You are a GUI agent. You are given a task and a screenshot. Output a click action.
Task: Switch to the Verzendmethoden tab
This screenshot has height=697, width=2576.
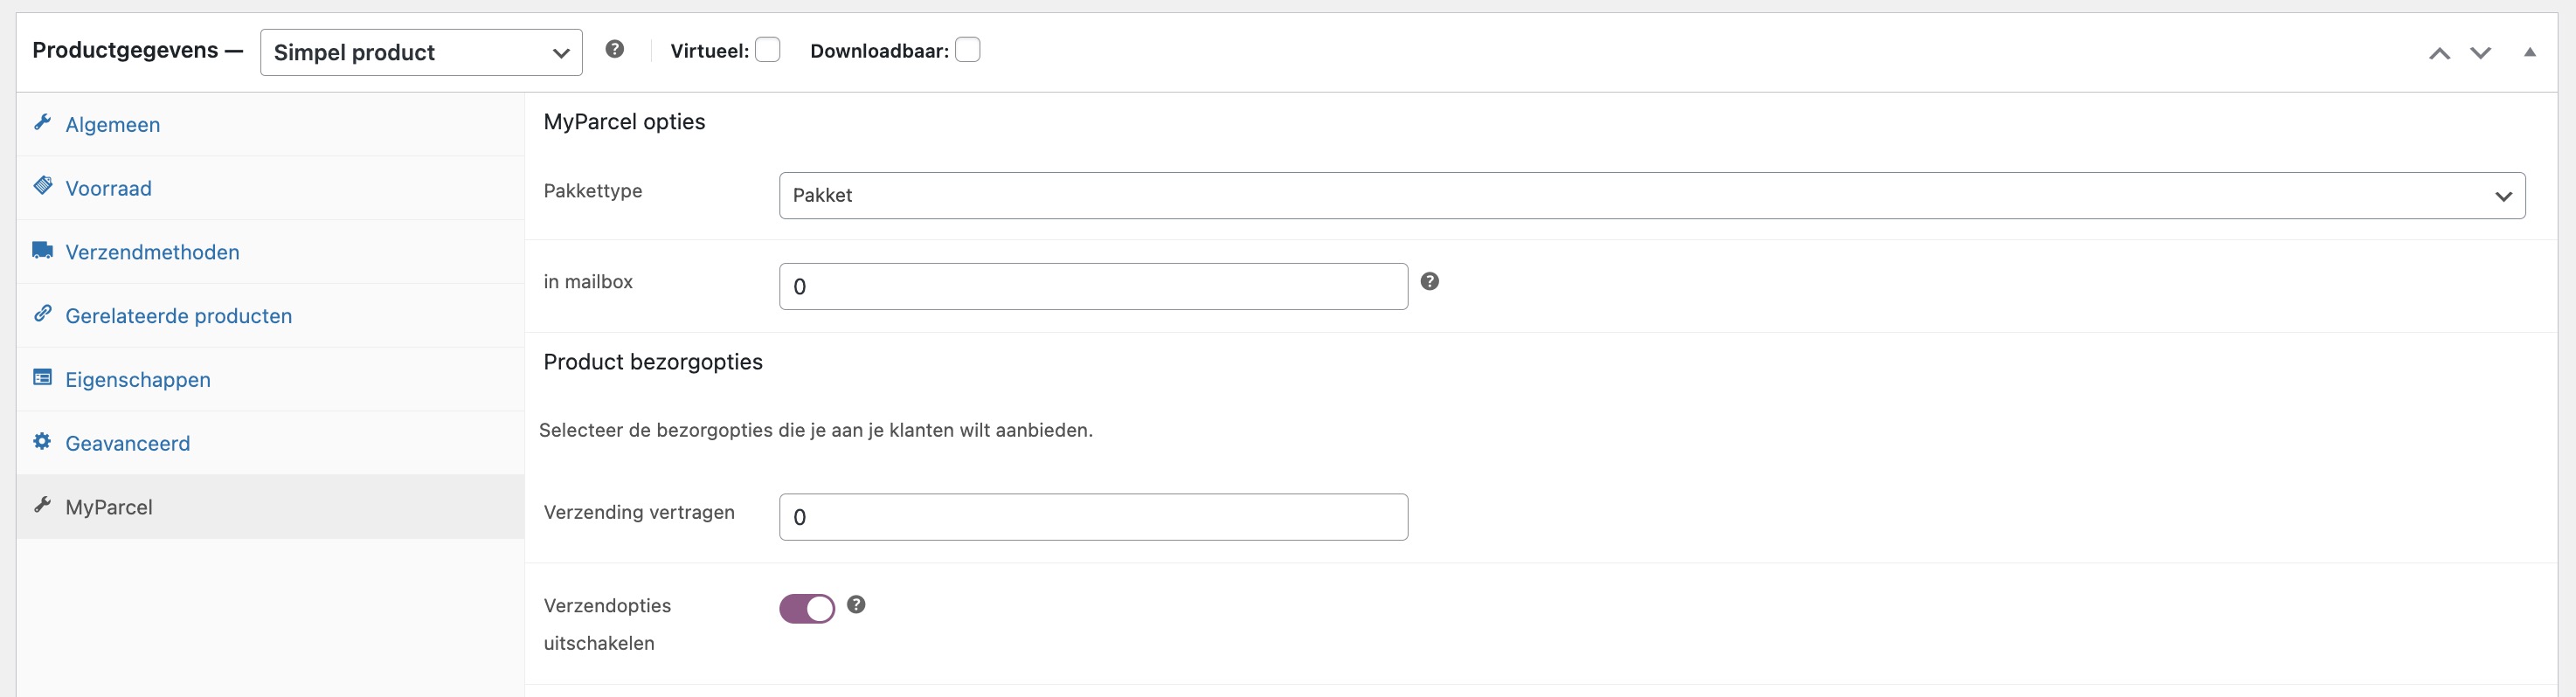pos(152,251)
